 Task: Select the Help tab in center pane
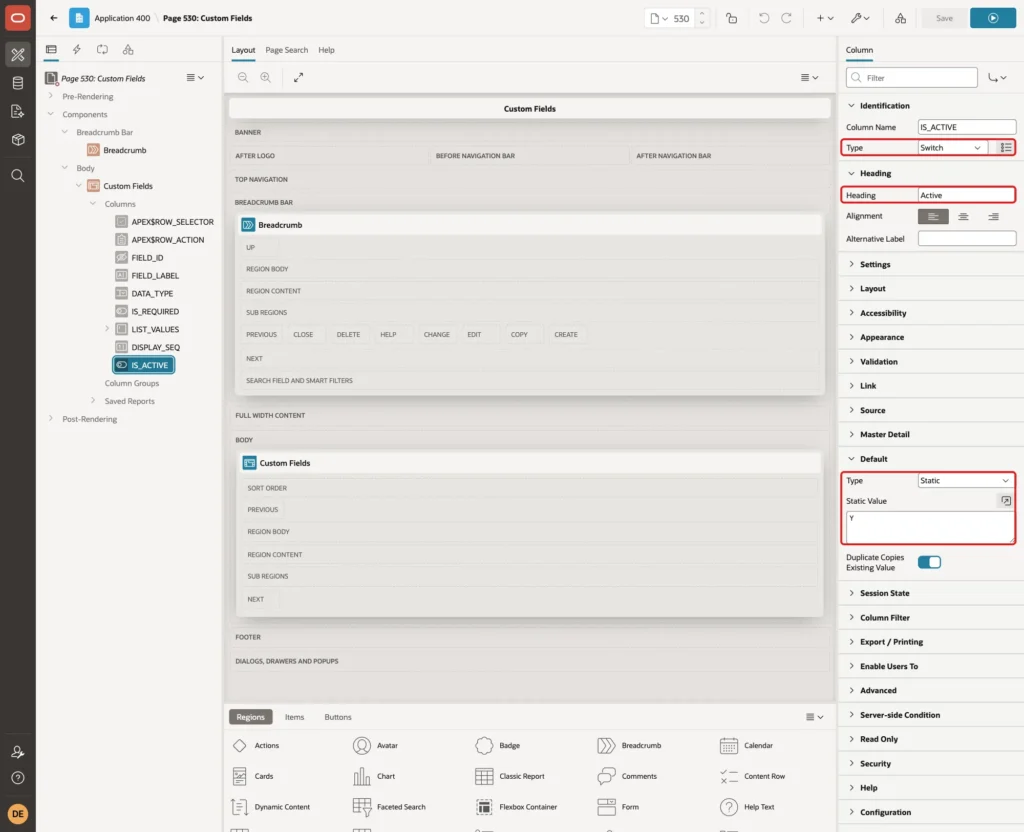[326, 50]
